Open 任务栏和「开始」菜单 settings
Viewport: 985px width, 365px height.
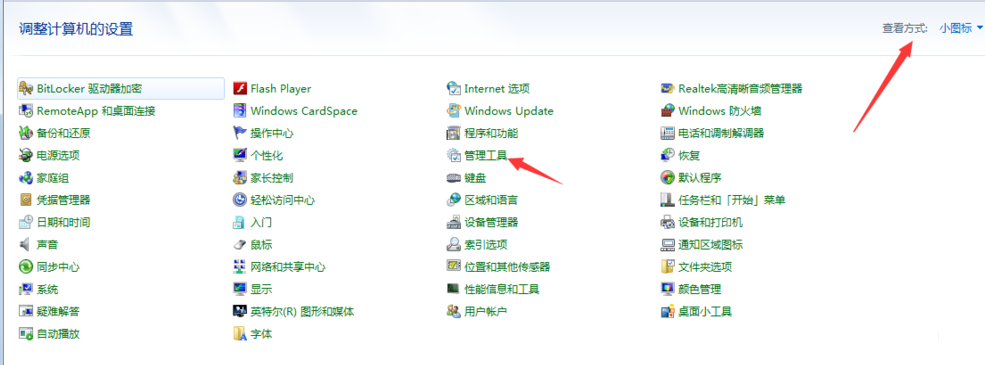[x=732, y=200]
